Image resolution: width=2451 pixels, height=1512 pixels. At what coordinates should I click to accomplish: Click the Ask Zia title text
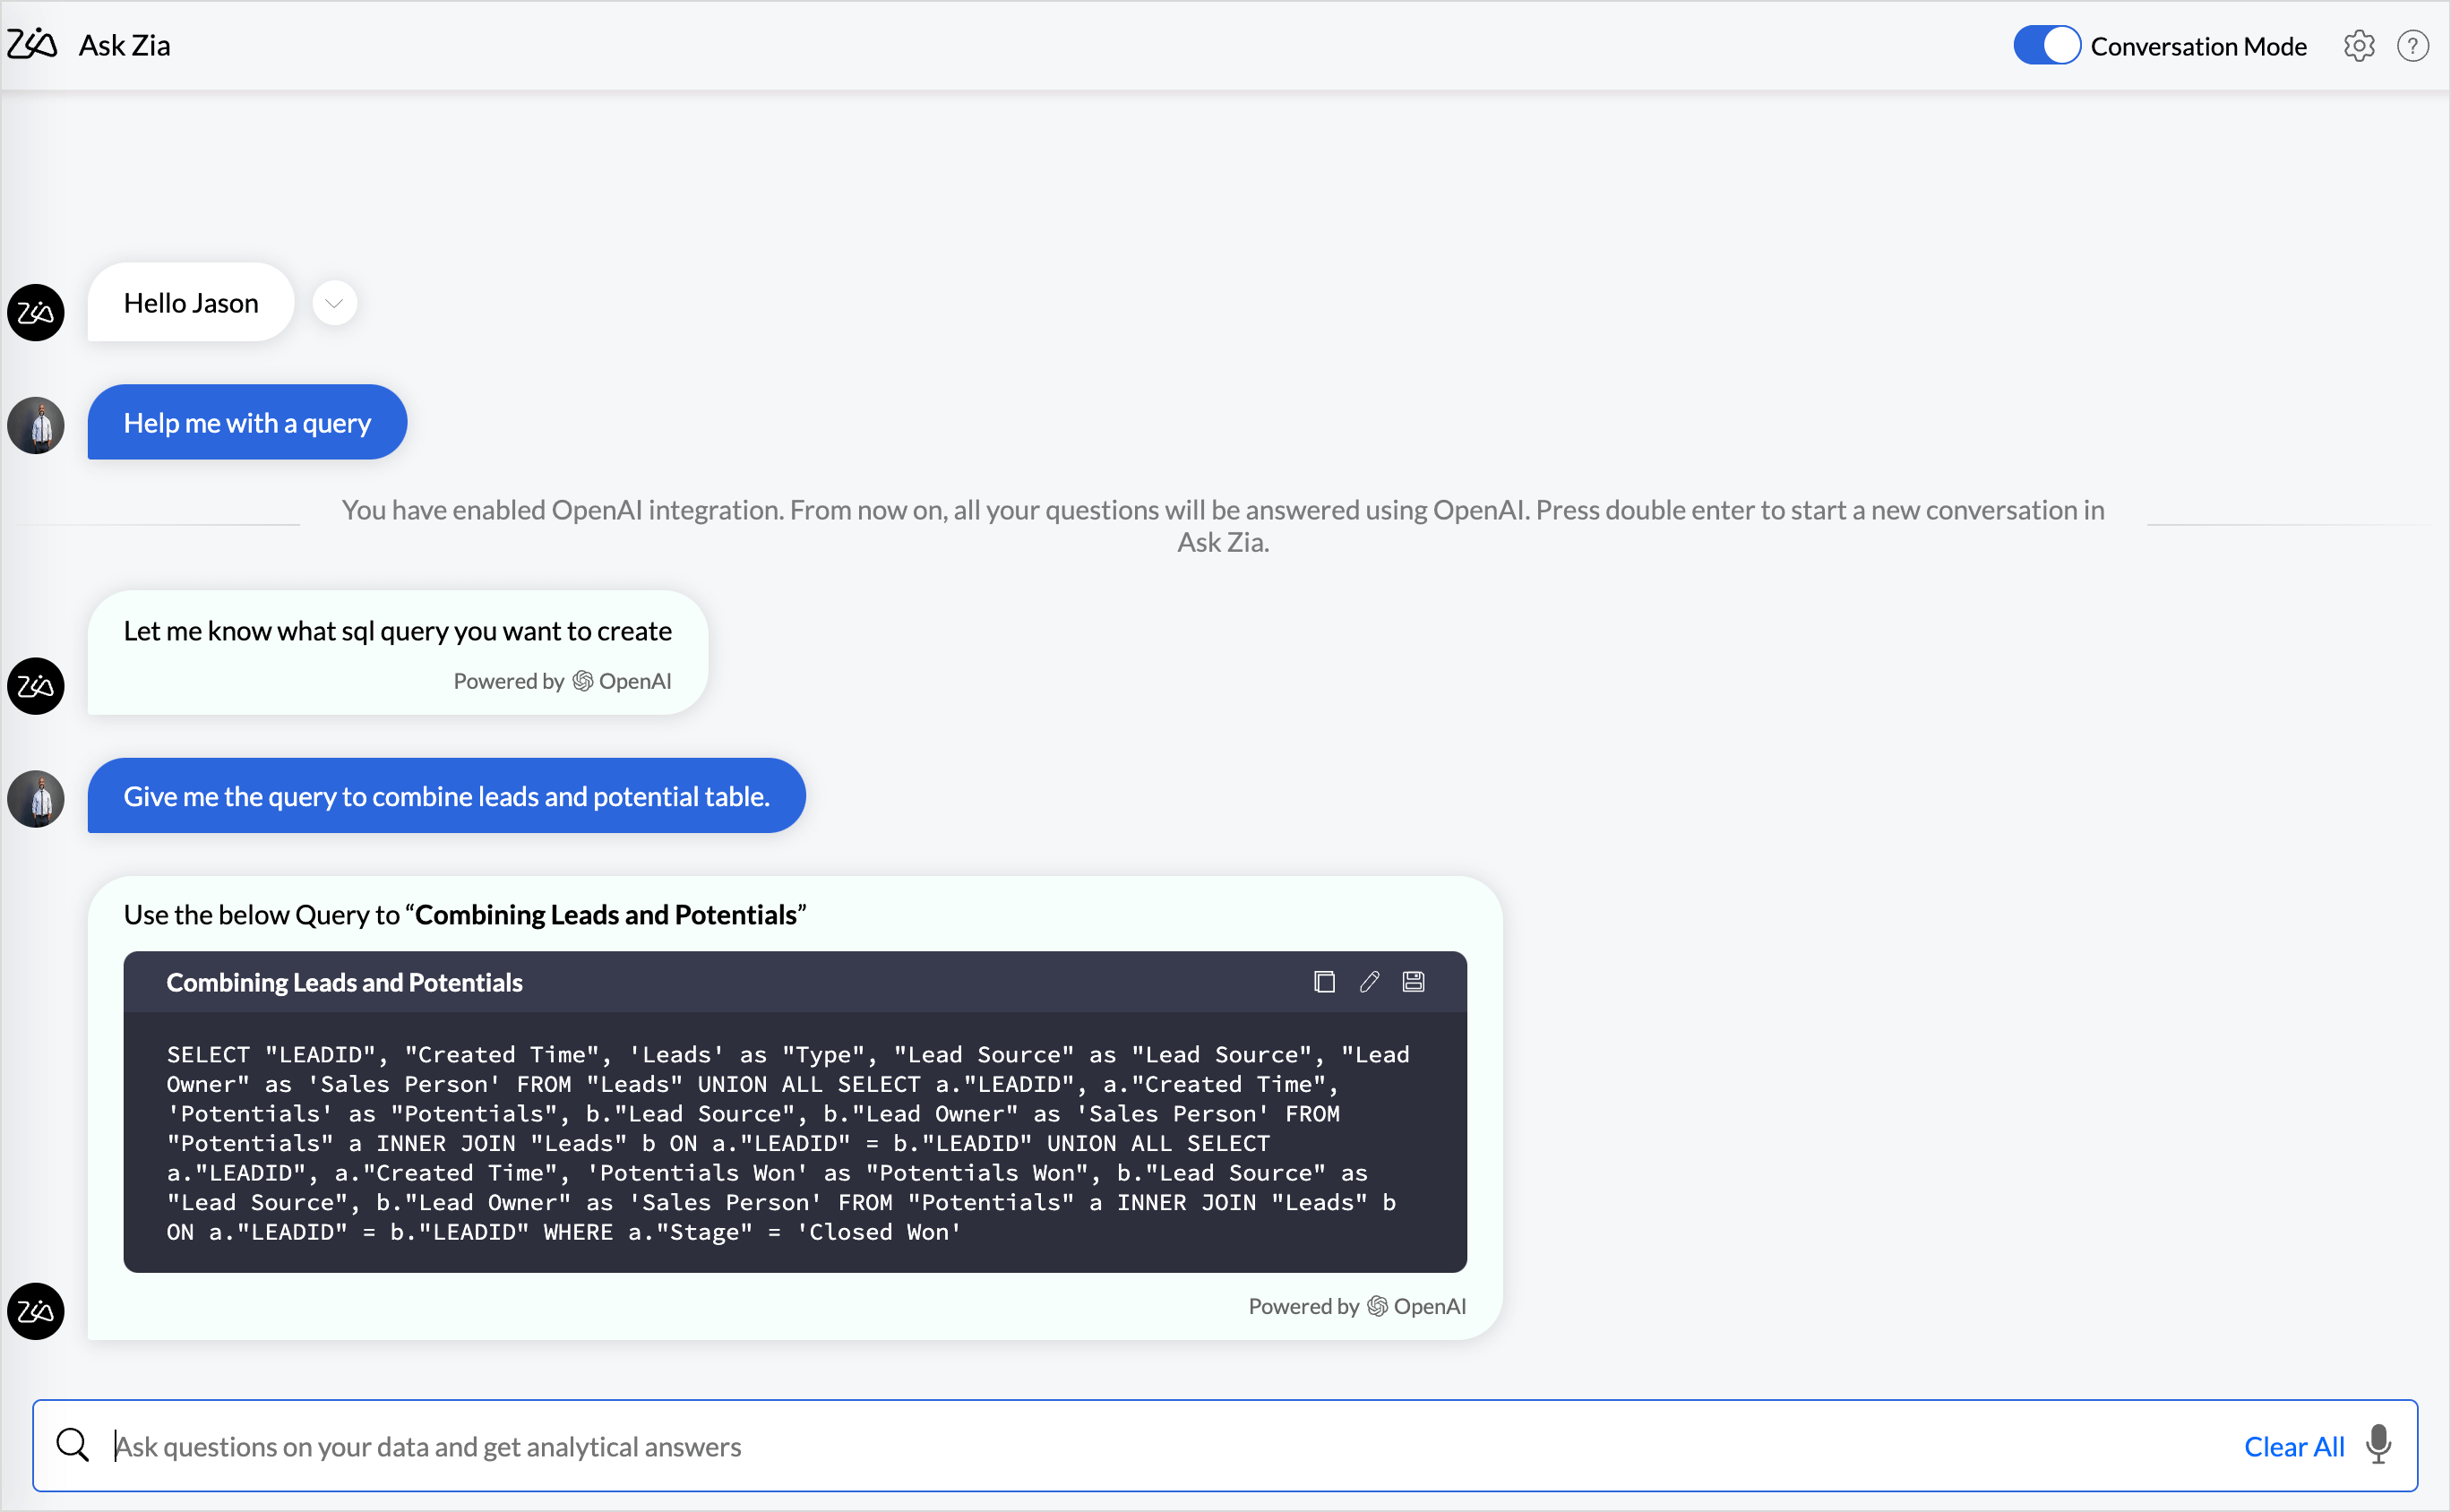tap(124, 46)
